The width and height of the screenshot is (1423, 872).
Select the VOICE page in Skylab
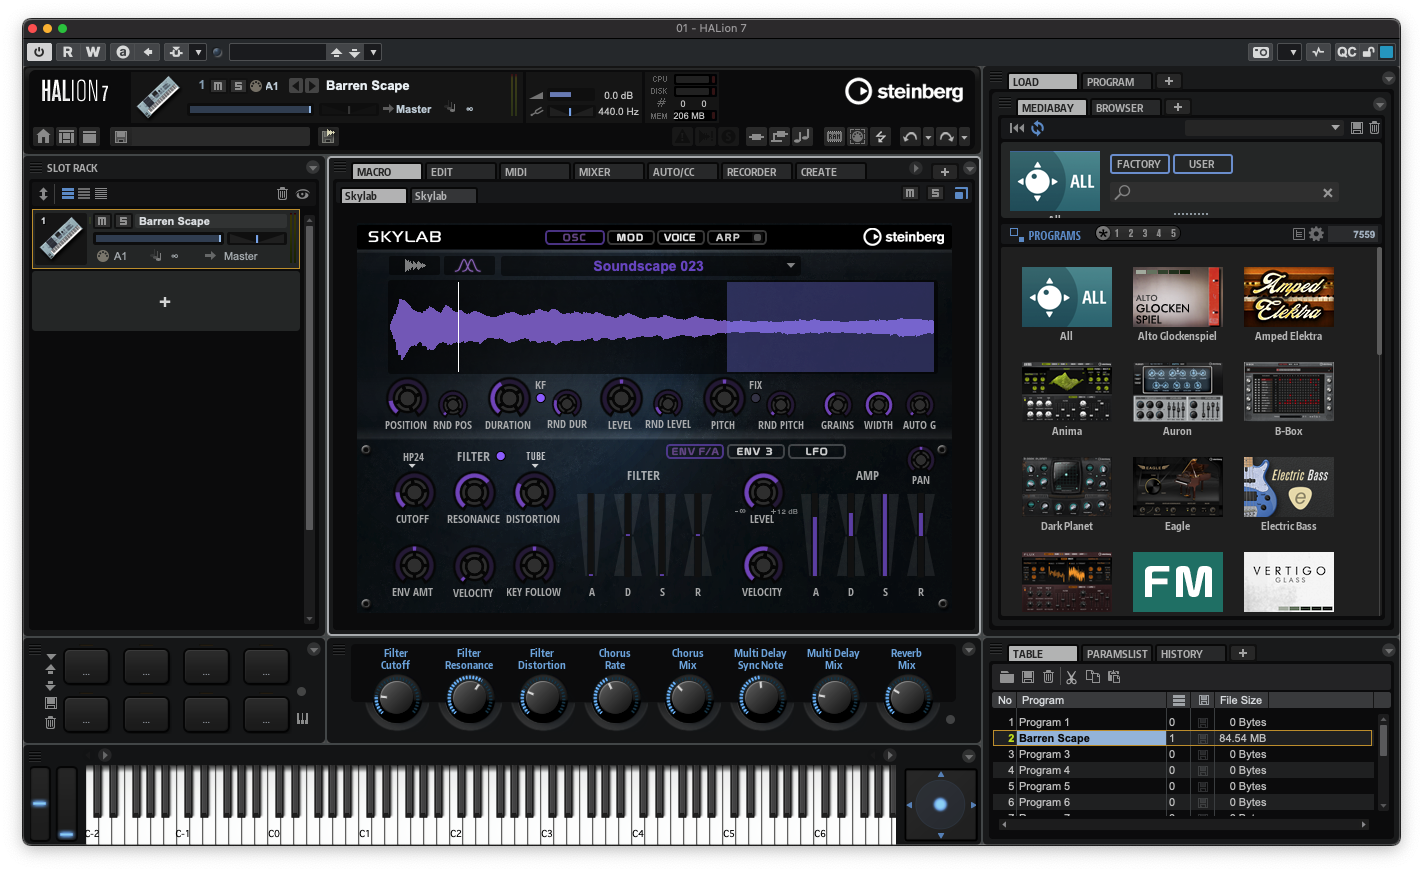click(x=680, y=237)
